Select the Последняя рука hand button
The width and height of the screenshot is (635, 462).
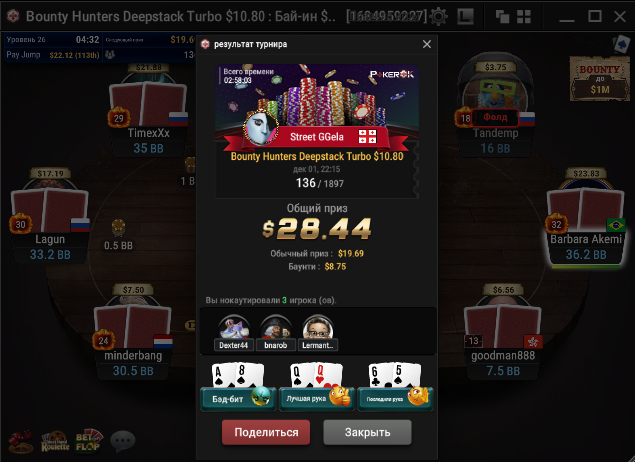pos(395,399)
